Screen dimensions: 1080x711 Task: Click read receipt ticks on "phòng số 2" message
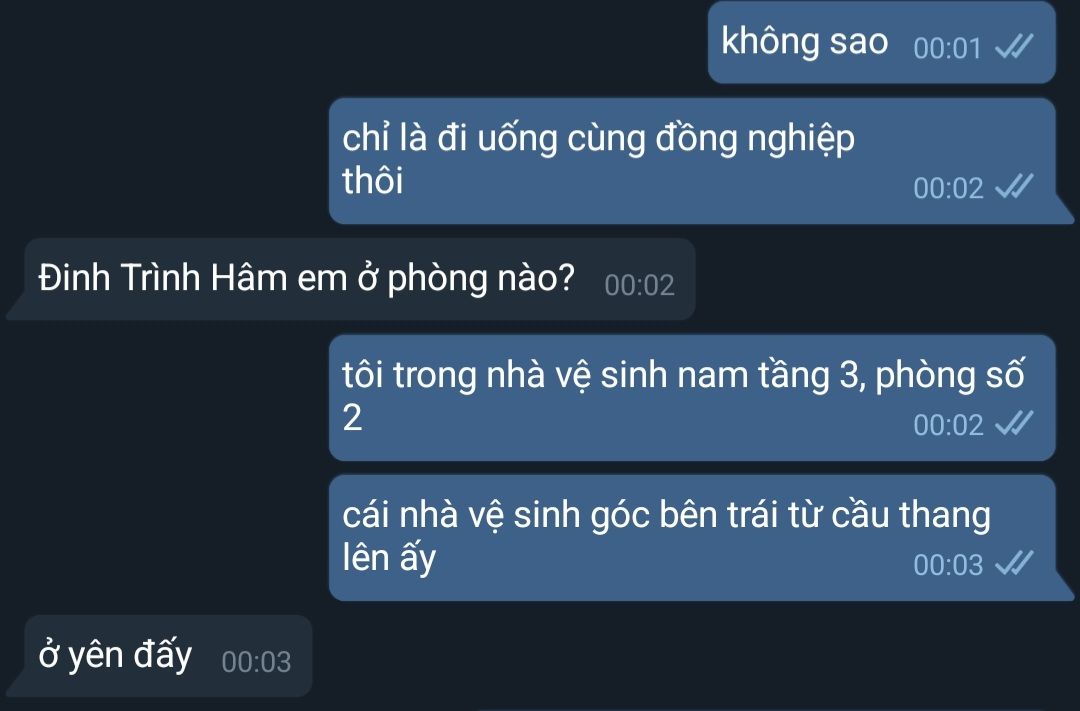[1015, 424]
